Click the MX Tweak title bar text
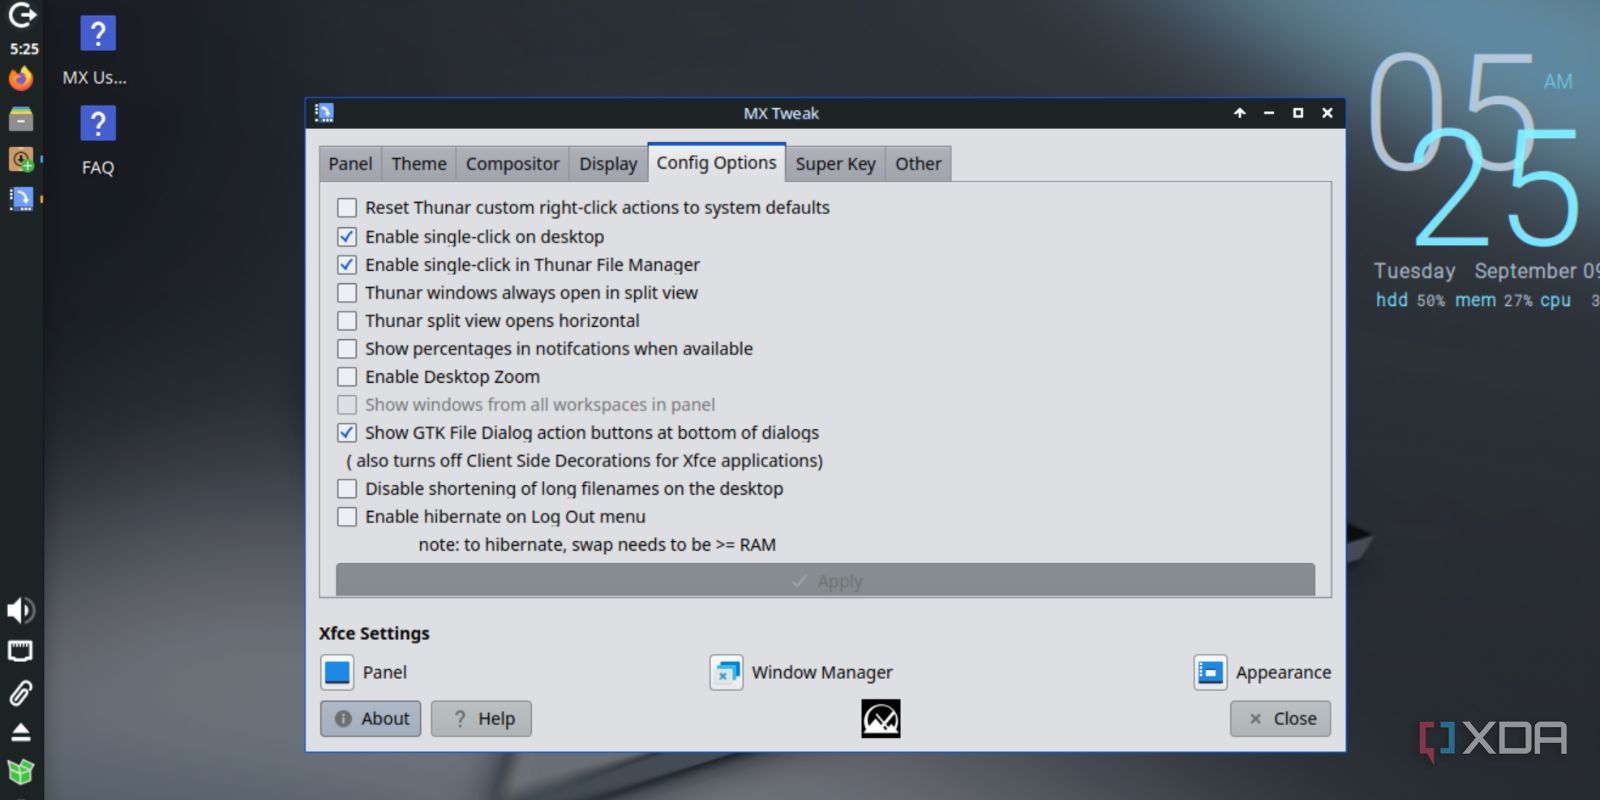Image resolution: width=1600 pixels, height=800 pixels. (781, 113)
